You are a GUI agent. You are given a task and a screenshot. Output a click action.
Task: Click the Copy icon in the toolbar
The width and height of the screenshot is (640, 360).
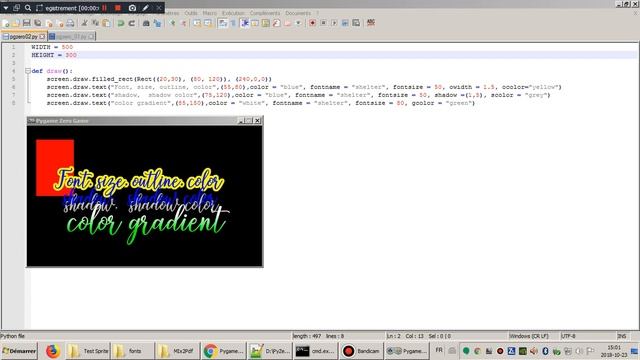[x=95, y=23]
